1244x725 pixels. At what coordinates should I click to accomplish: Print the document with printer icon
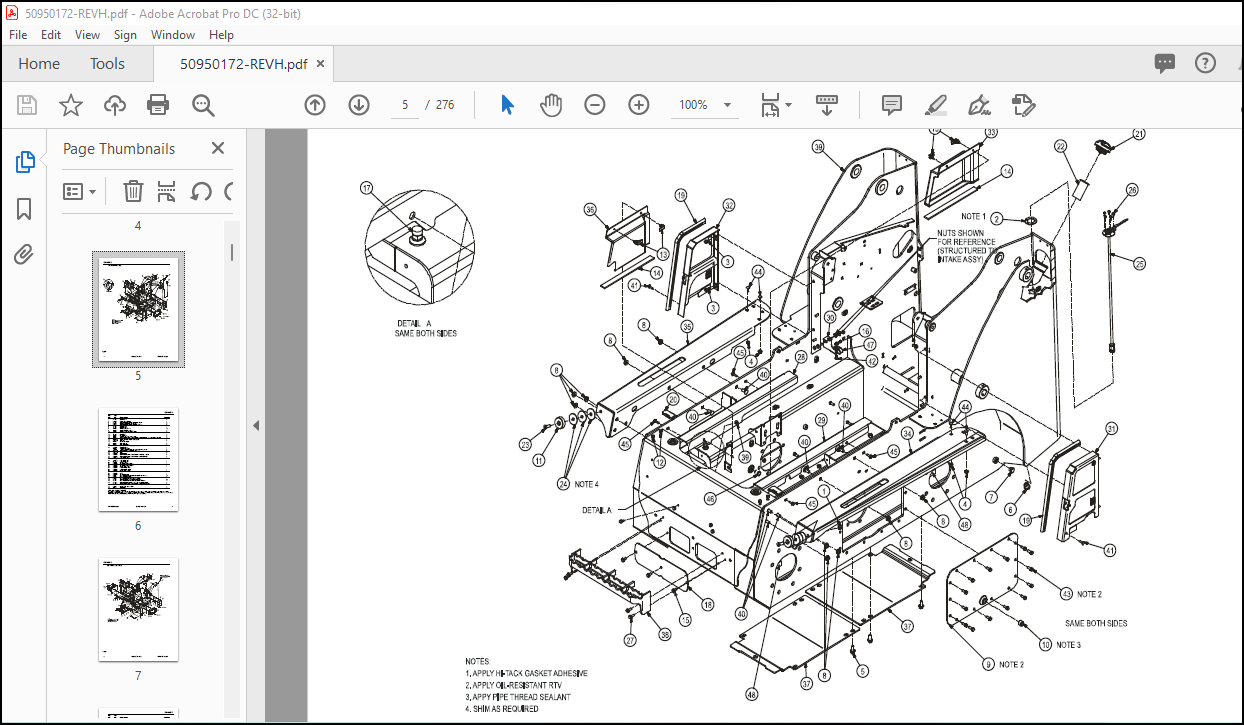[158, 105]
